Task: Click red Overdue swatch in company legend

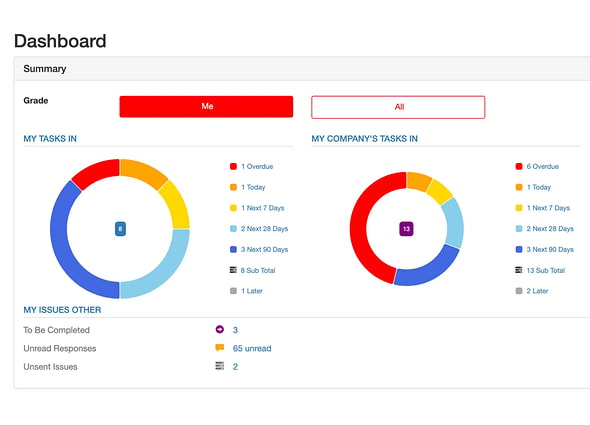Action: 519,166
